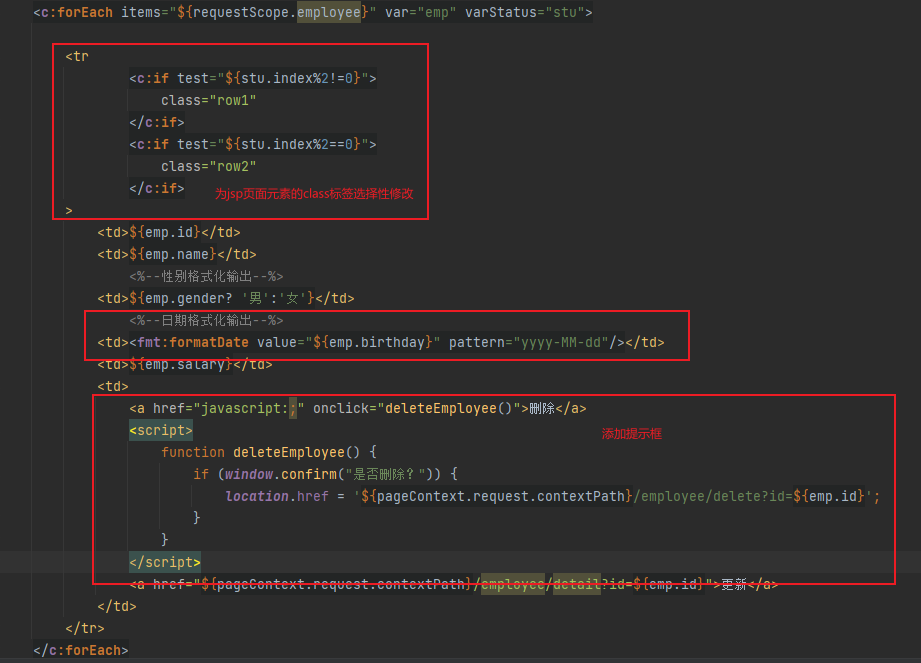
Task: Click the 更新 link text in the code
Action: click(x=734, y=584)
